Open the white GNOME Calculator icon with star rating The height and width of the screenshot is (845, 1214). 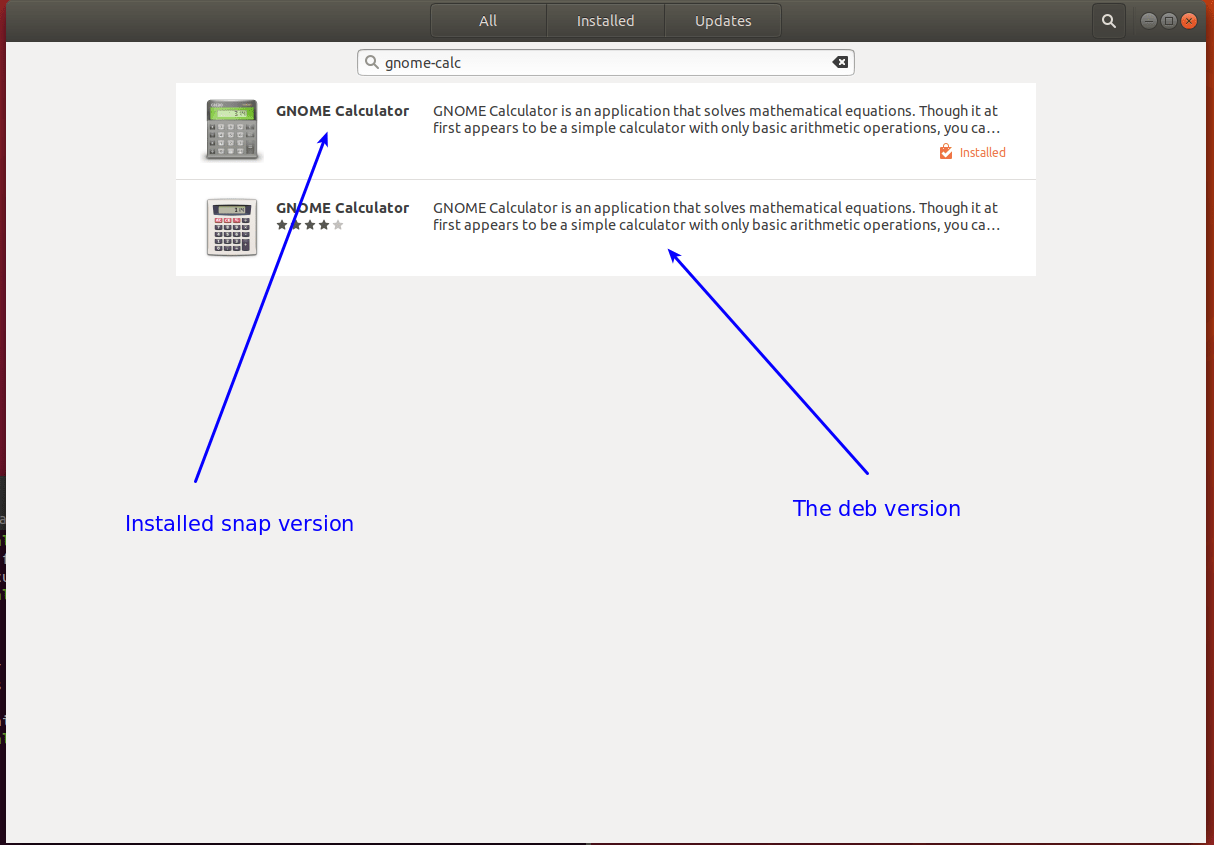coord(232,227)
